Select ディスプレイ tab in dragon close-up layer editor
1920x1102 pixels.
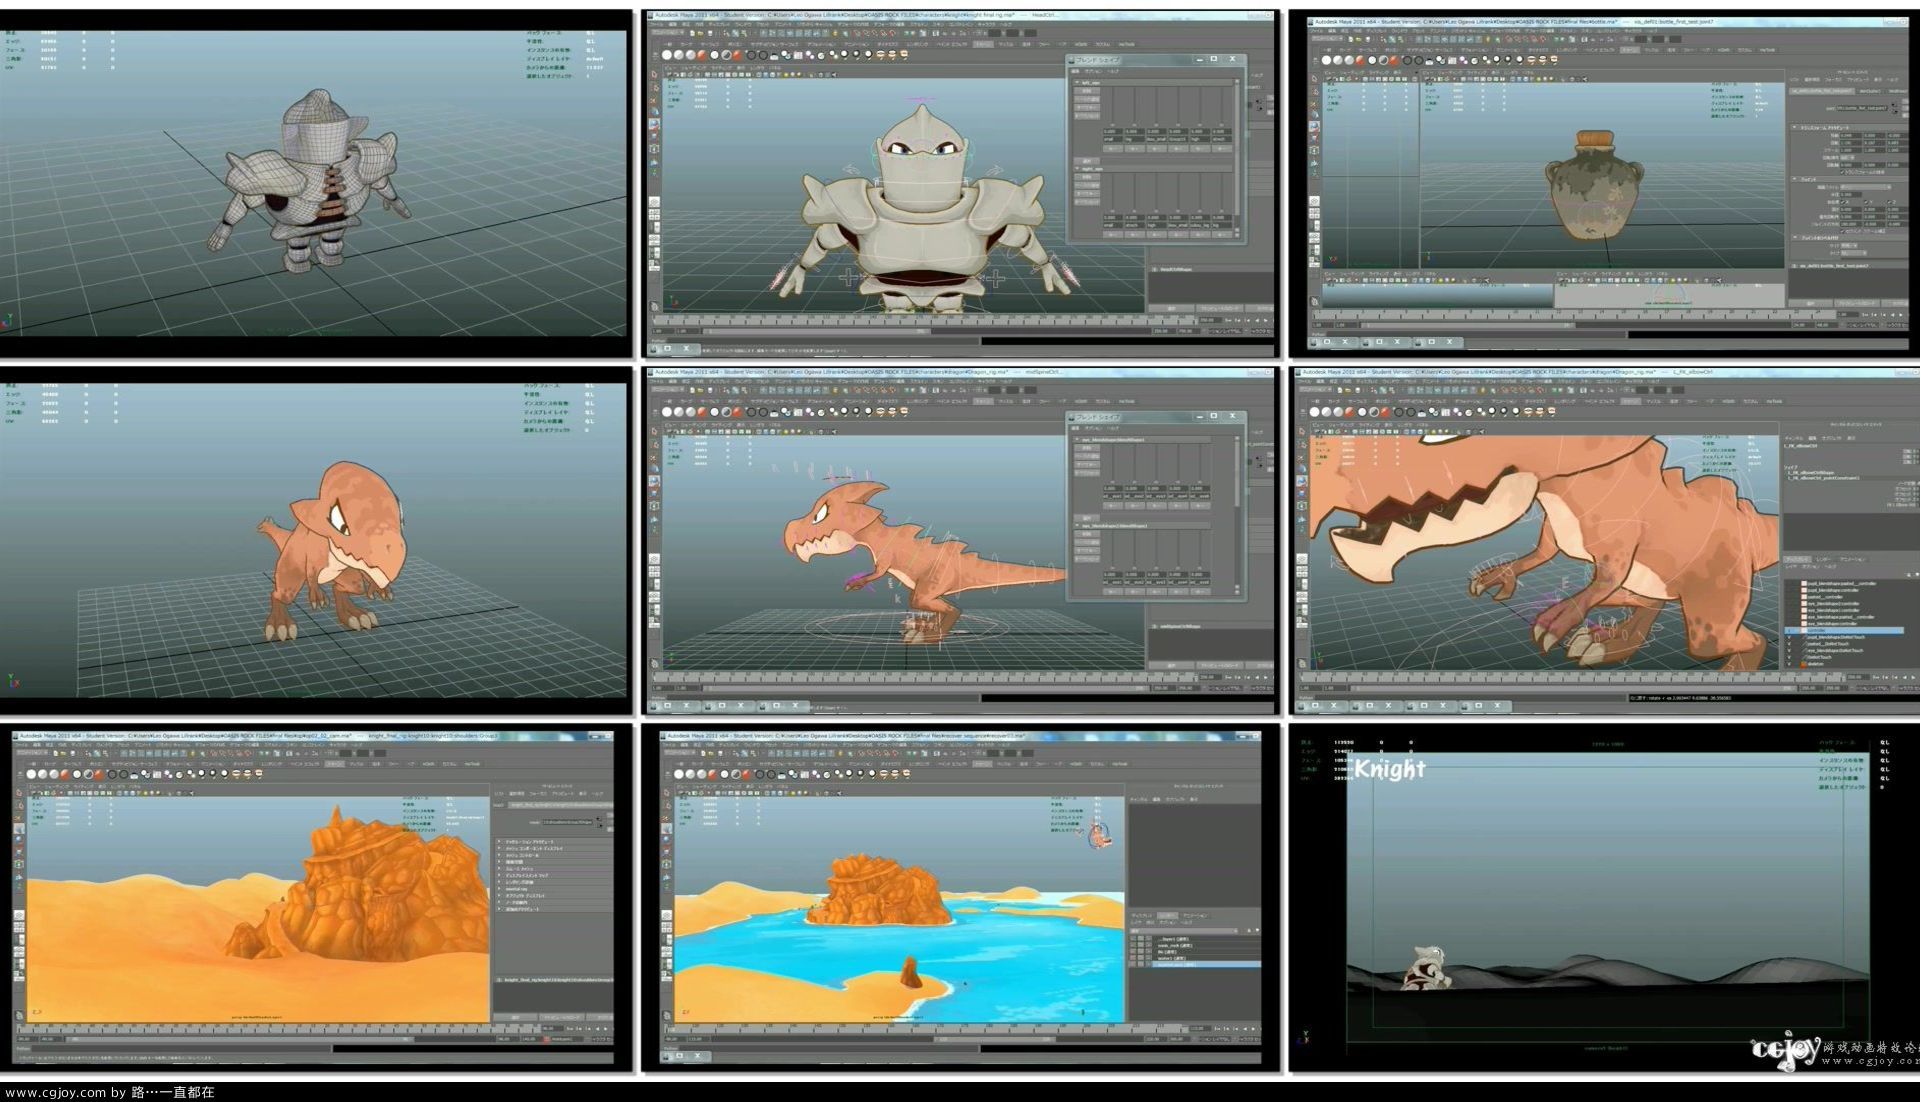[x=1797, y=559]
